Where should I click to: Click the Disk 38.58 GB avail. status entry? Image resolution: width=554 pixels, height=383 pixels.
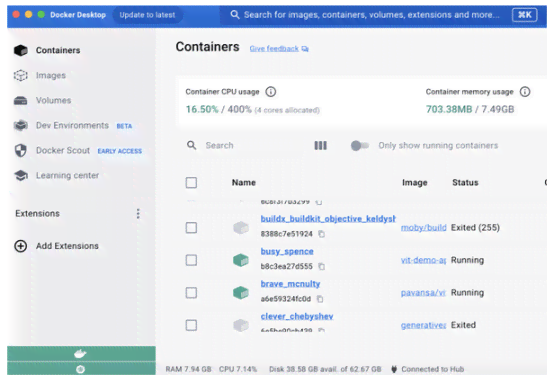point(325,369)
